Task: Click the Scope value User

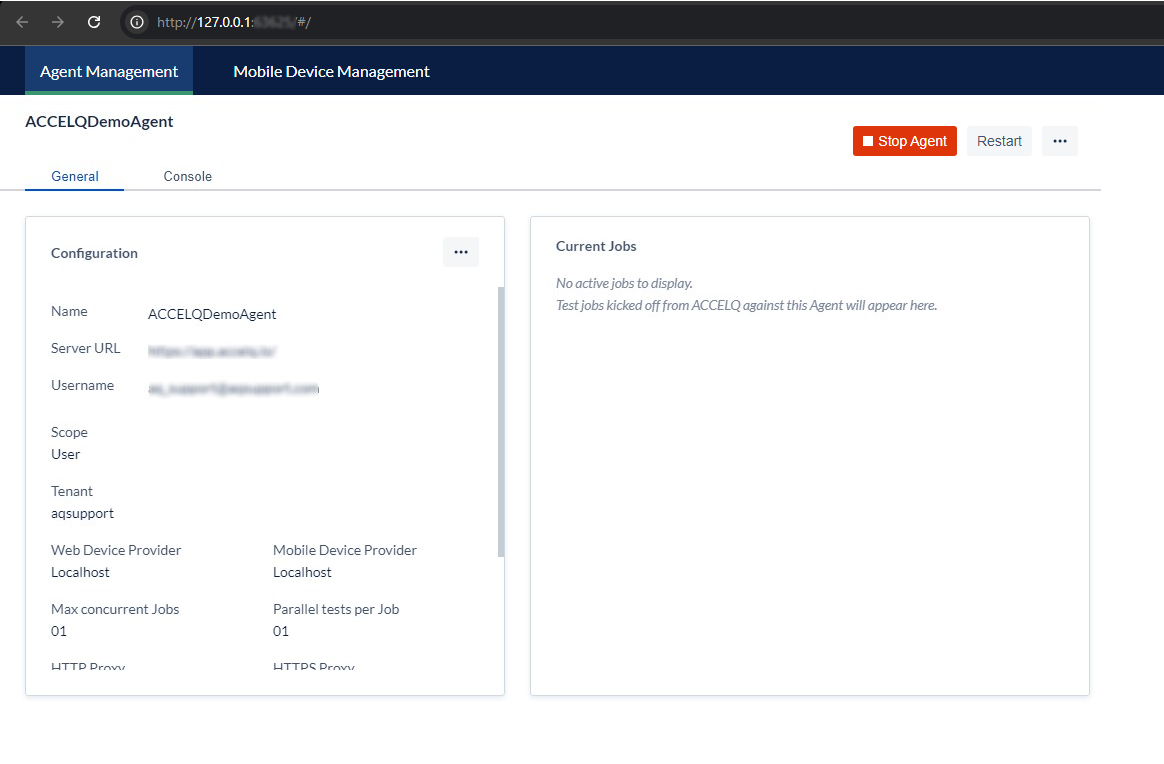Action: (x=65, y=454)
